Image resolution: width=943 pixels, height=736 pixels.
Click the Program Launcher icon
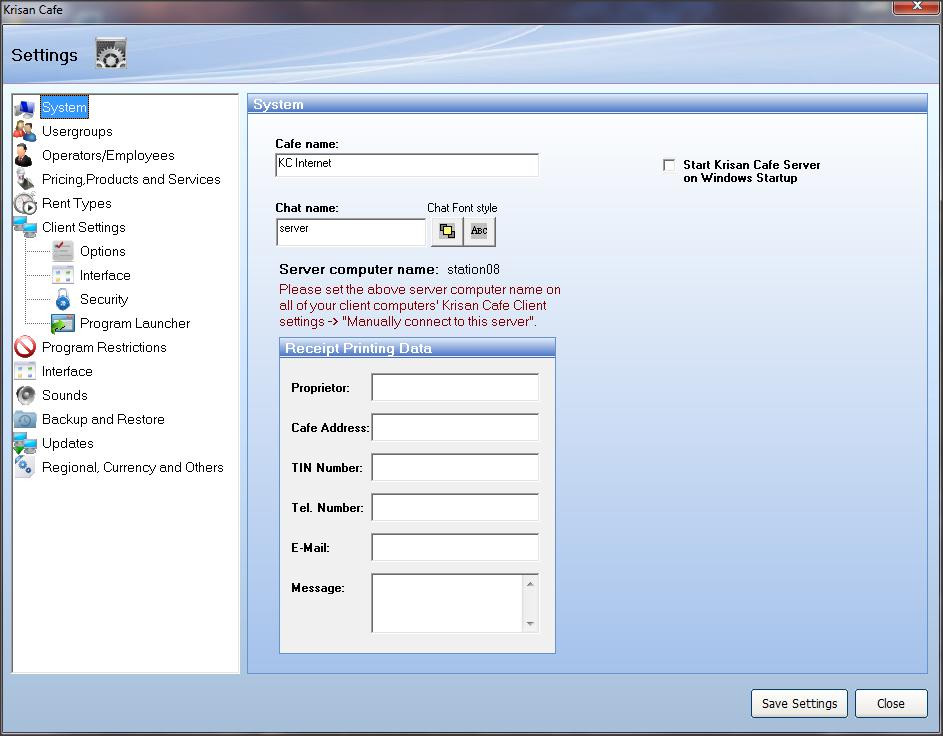pyautogui.click(x=63, y=324)
